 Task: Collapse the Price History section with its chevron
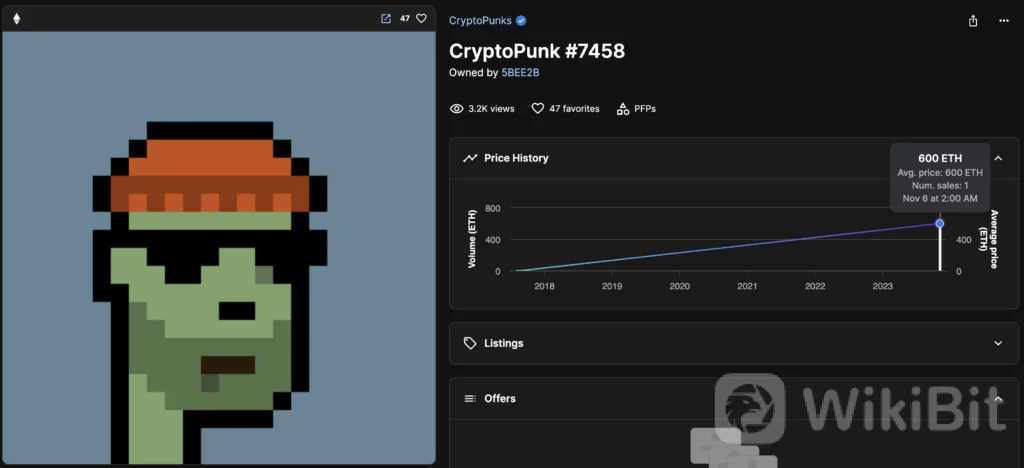tap(997, 158)
